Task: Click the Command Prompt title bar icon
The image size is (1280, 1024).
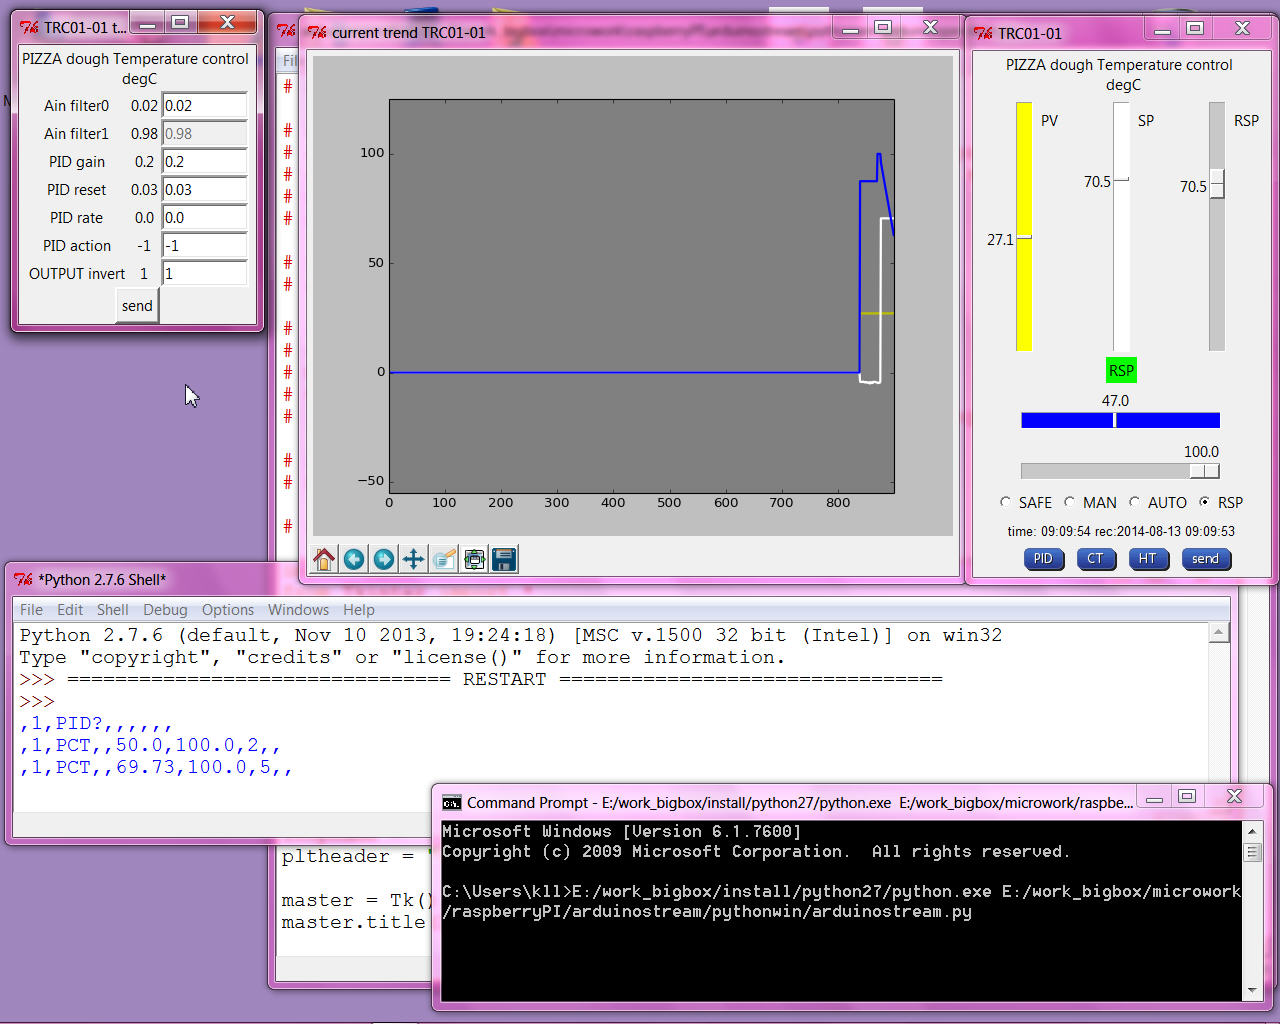Action: click(x=452, y=802)
